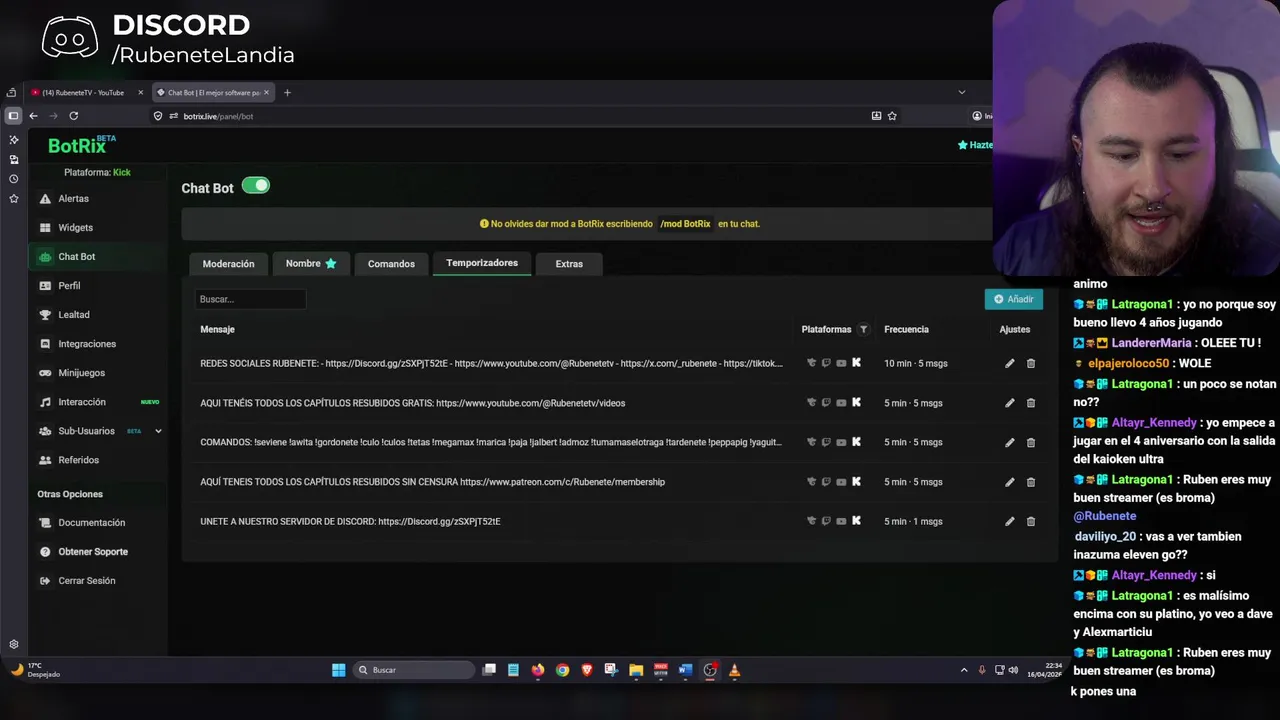Toggle YouTube platform for REDES SOCIALES row
Viewport: 1280px width, 720px height.
tap(841, 363)
